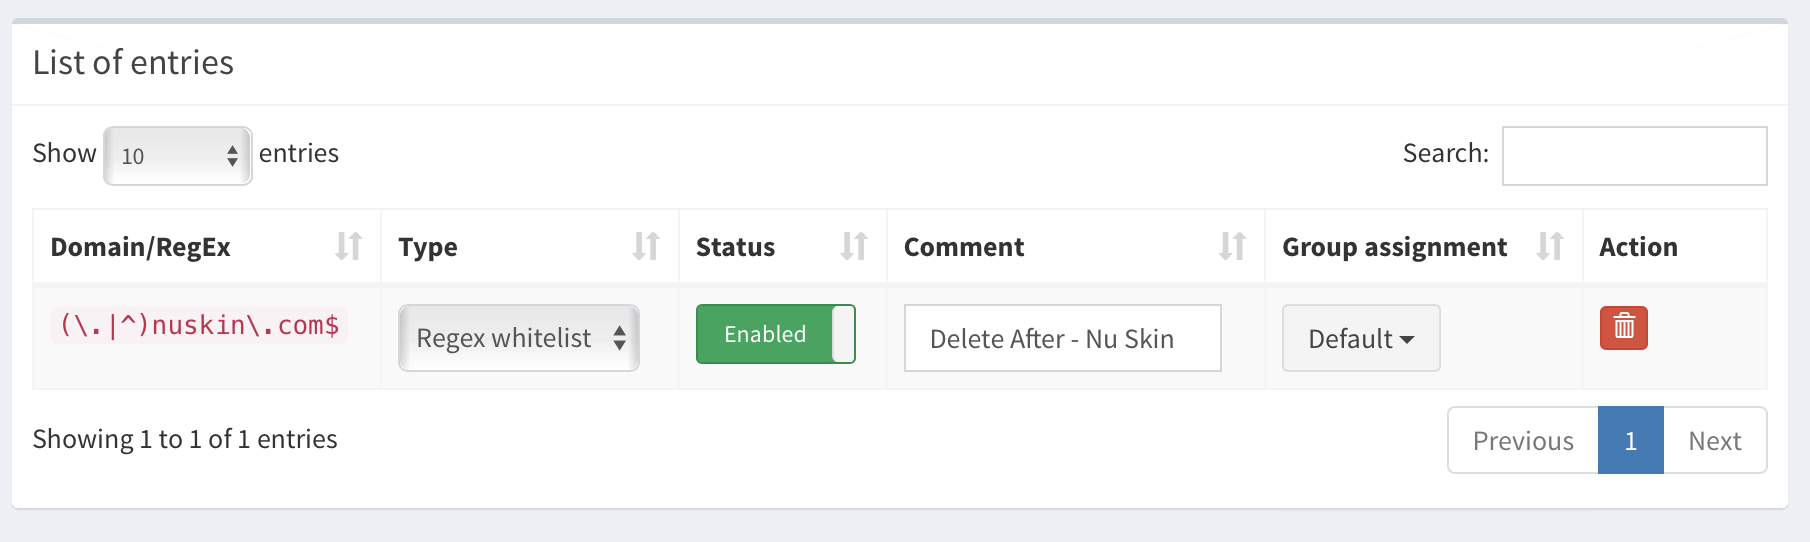The width and height of the screenshot is (1810, 542).
Task: Go to page 1 in pagination
Action: [x=1630, y=440]
